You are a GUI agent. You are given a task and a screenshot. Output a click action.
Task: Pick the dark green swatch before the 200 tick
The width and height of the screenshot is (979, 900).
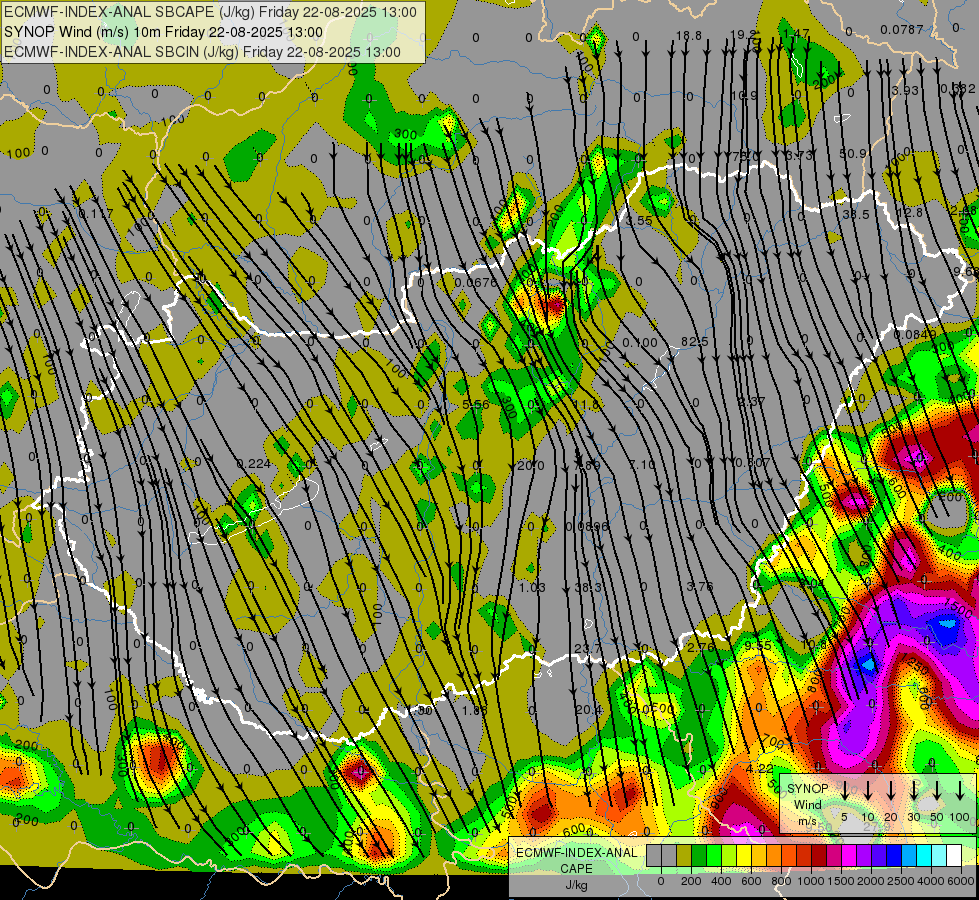pyautogui.click(x=699, y=856)
